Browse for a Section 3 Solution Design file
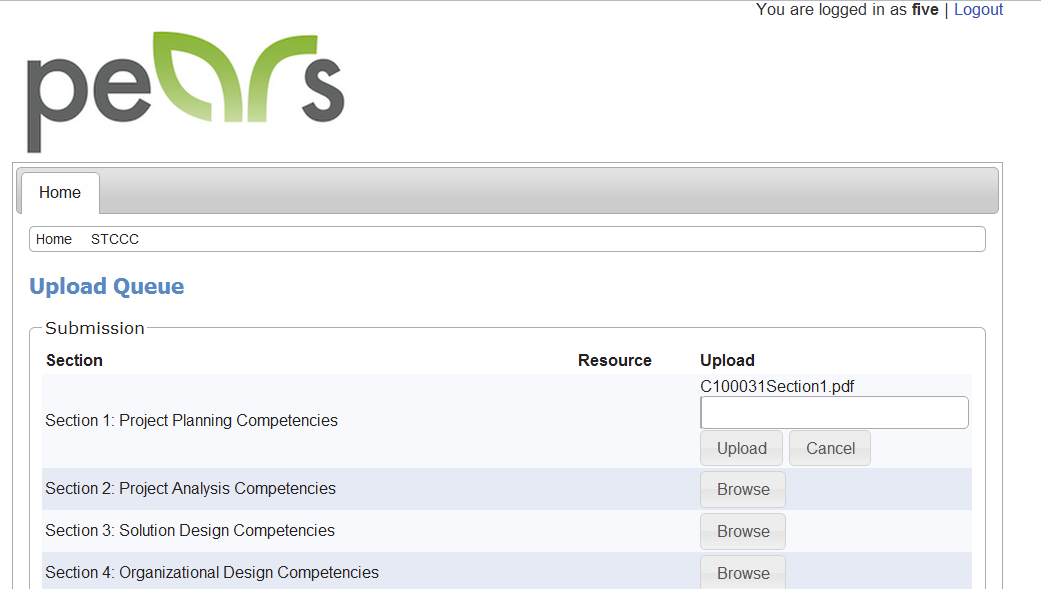 (742, 532)
